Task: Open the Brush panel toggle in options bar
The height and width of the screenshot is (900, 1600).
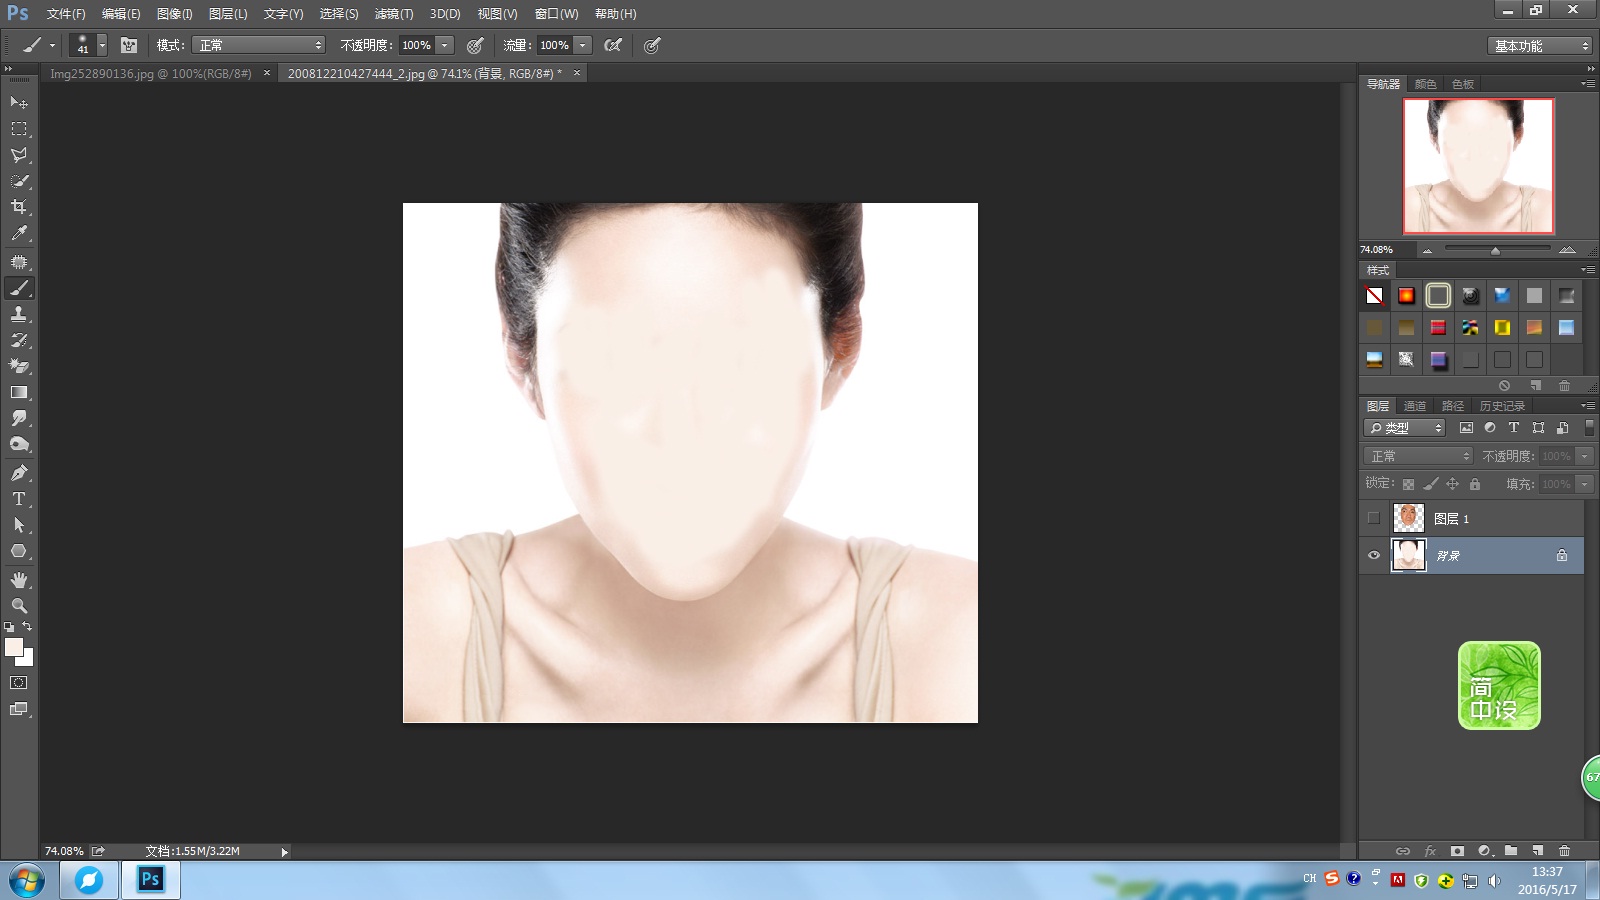Action: [129, 45]
